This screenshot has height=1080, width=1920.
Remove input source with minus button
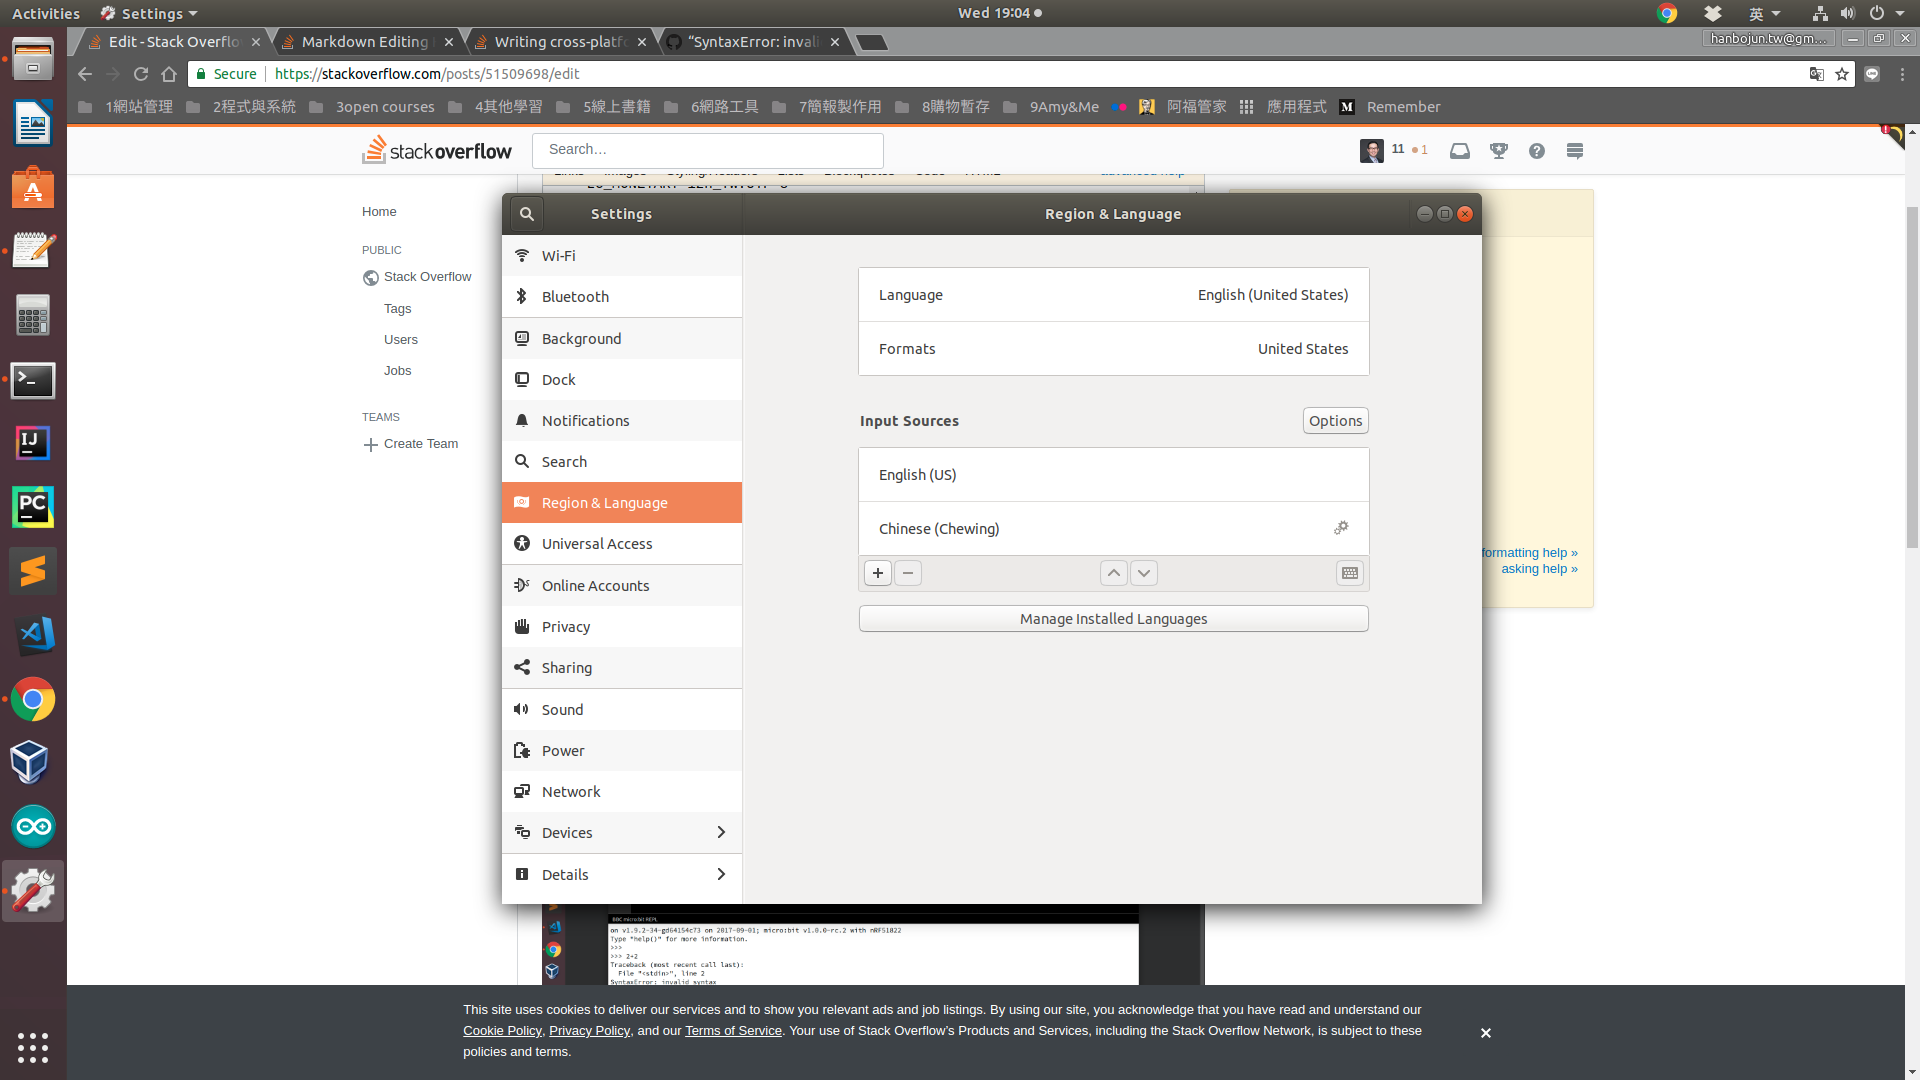pos(908,573)
